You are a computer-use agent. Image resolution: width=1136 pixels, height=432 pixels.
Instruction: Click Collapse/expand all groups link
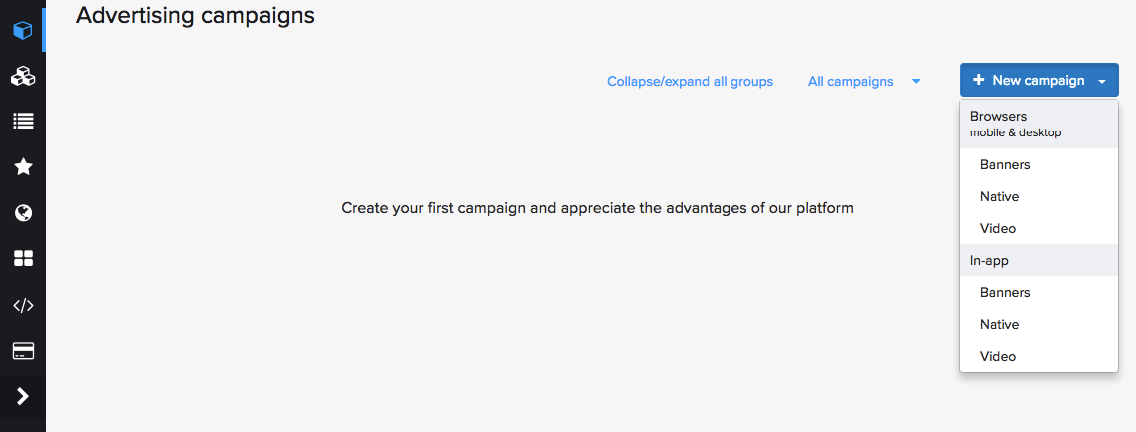(x=690, y=82)
